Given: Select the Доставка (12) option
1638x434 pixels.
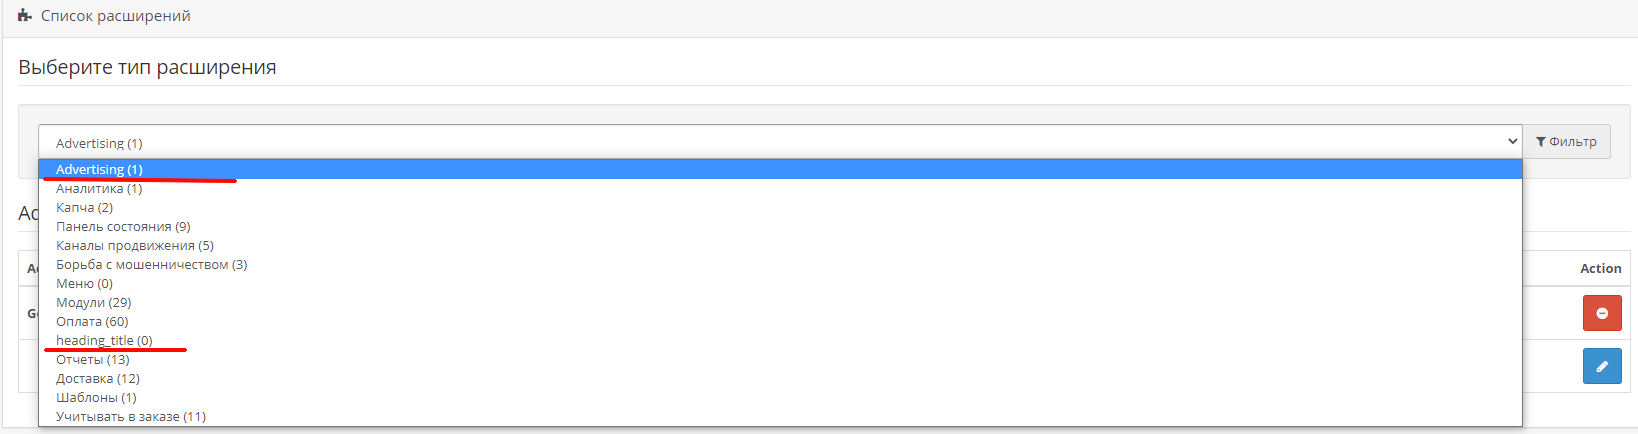Looking at the screenshot, I should point(780,379).
